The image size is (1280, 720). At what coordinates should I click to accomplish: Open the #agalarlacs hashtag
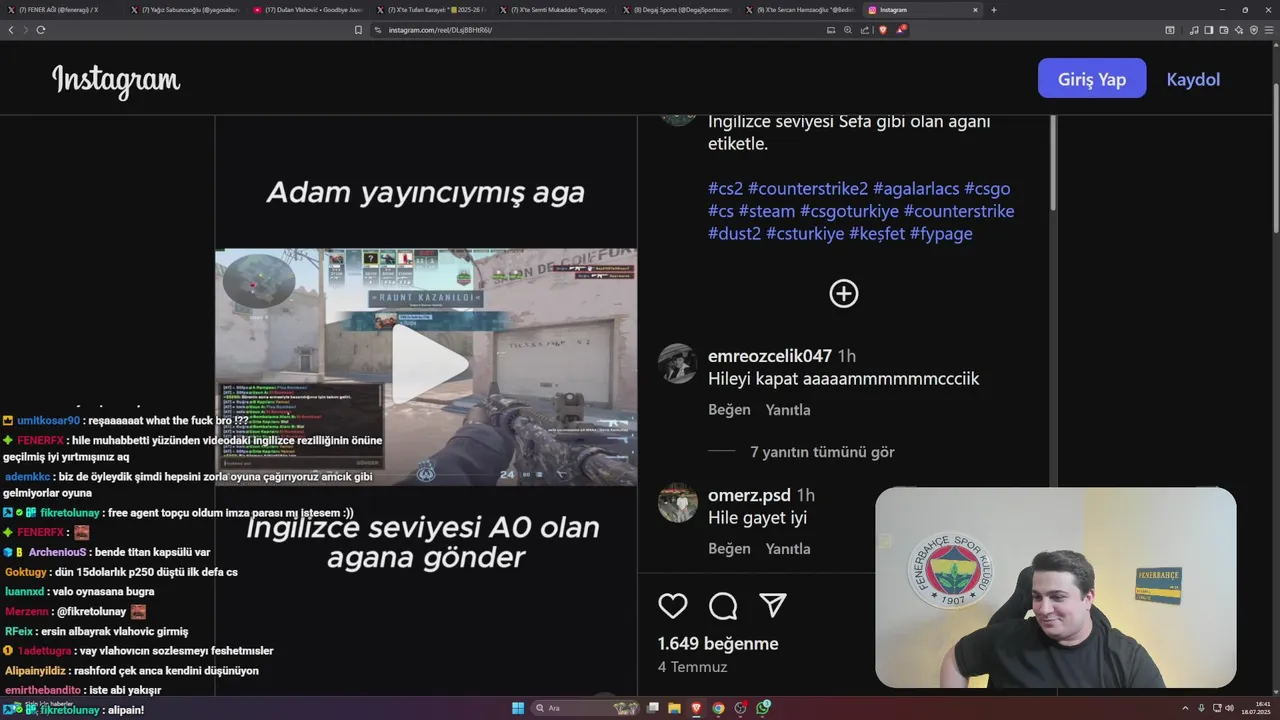(916, 188)
